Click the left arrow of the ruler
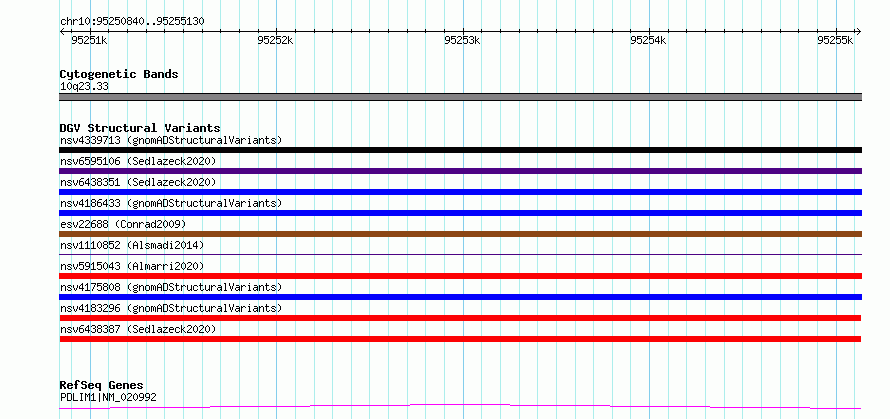 63,32
